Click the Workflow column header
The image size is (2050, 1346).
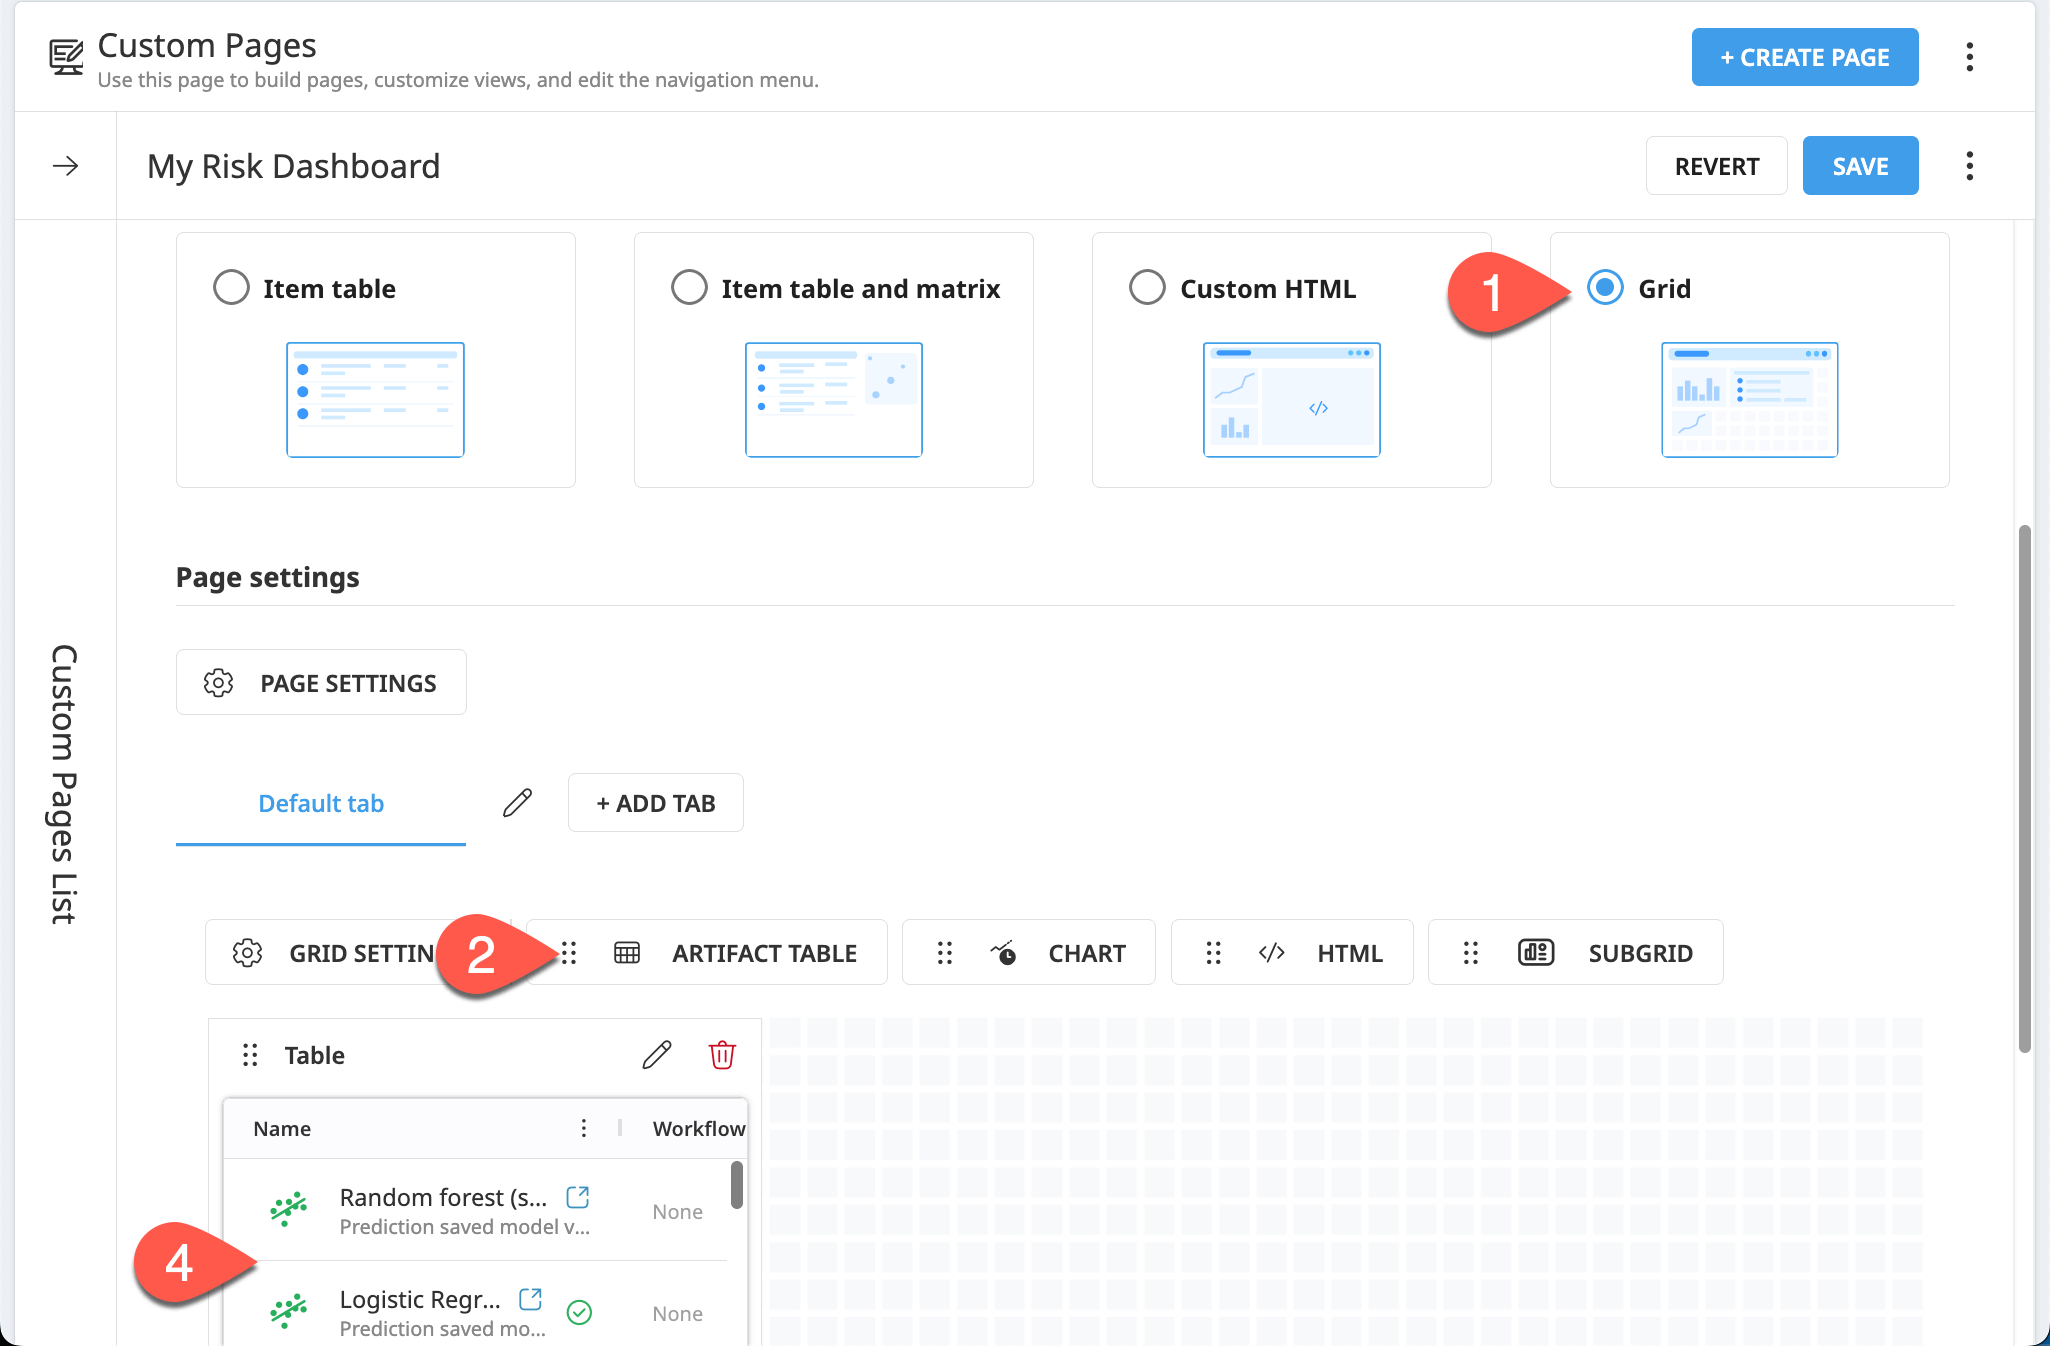coord(699,1129)
